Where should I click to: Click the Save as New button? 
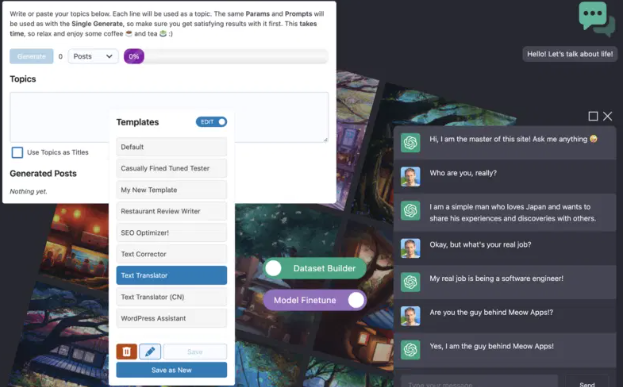click(x=172, y=370)
